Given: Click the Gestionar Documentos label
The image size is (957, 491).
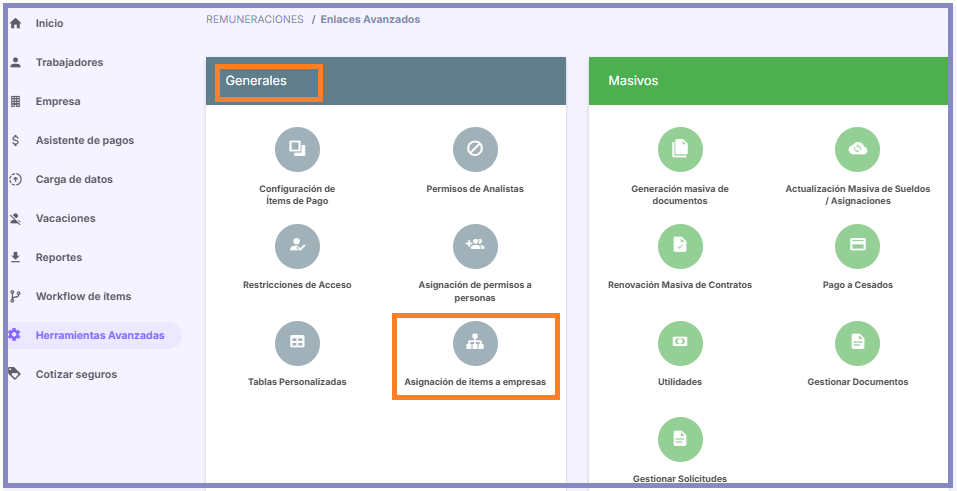Looking at the screenshot, I should coord(858,382).
